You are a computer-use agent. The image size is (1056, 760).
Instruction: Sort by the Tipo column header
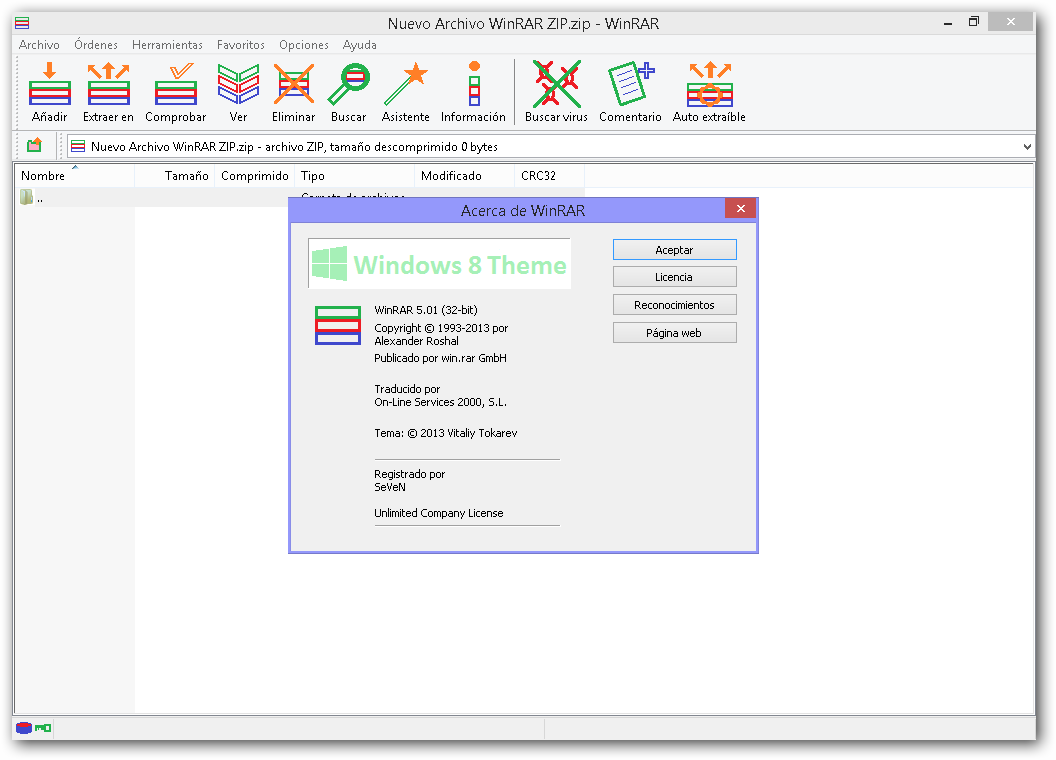pyautogui.click(x=354, y=175)
